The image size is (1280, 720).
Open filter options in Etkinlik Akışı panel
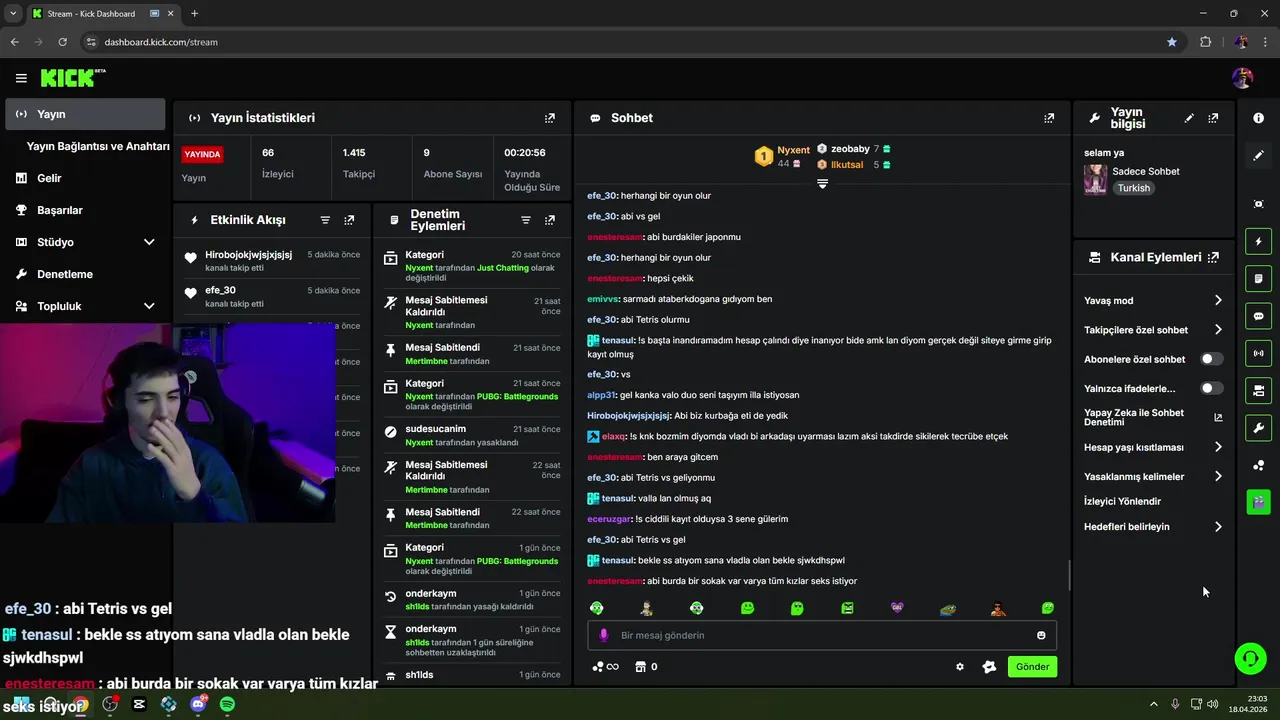[x=325, y=220]
